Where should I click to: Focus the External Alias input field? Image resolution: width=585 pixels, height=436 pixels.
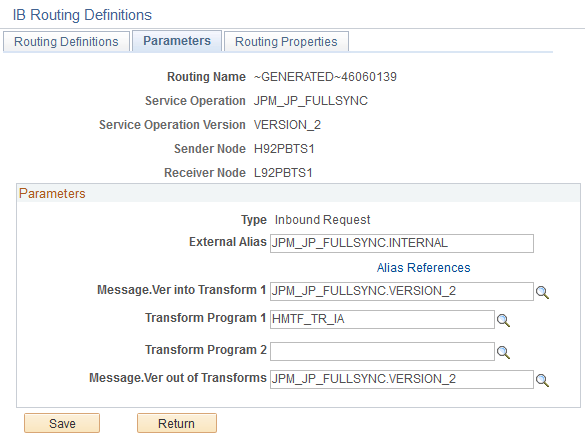402,243
